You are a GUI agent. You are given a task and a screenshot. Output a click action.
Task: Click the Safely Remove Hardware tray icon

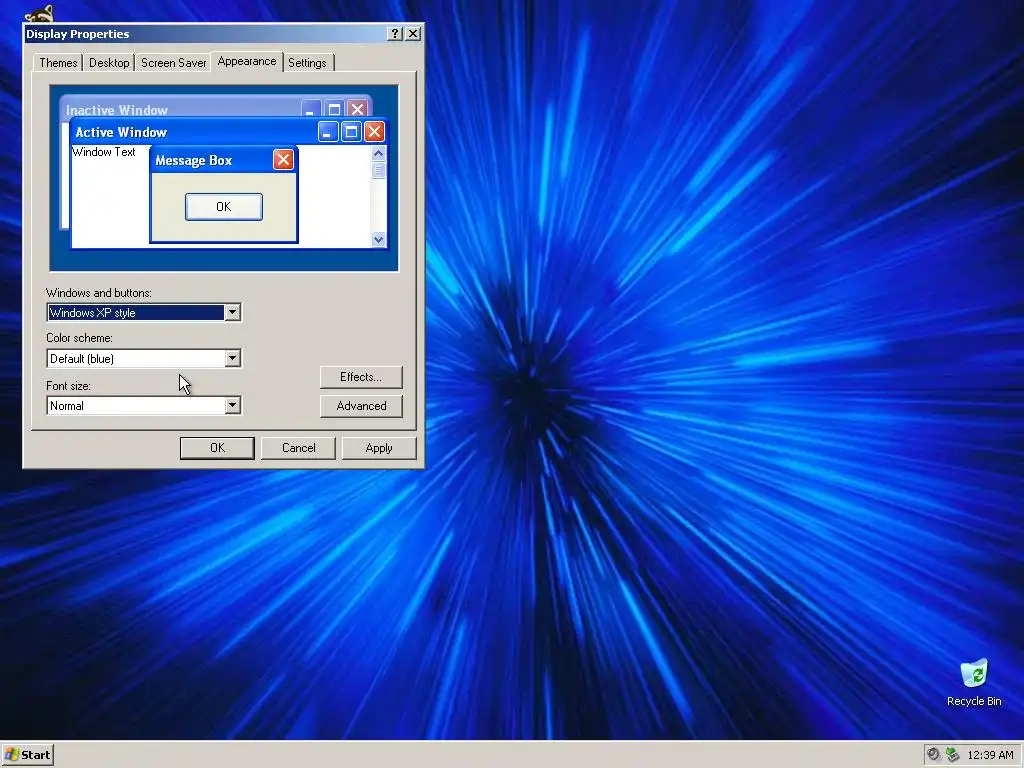click(x=953, y=755)
